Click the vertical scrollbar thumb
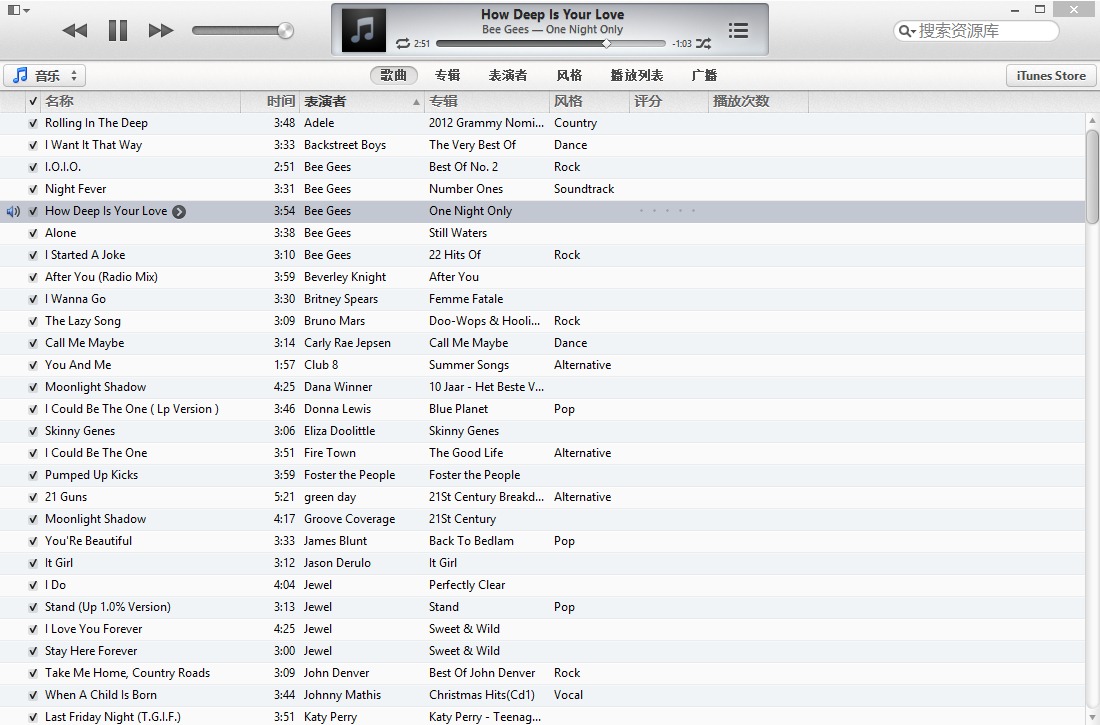Image resolution: width=1100 pixels, height=725 pixels. click(1092, 177)
